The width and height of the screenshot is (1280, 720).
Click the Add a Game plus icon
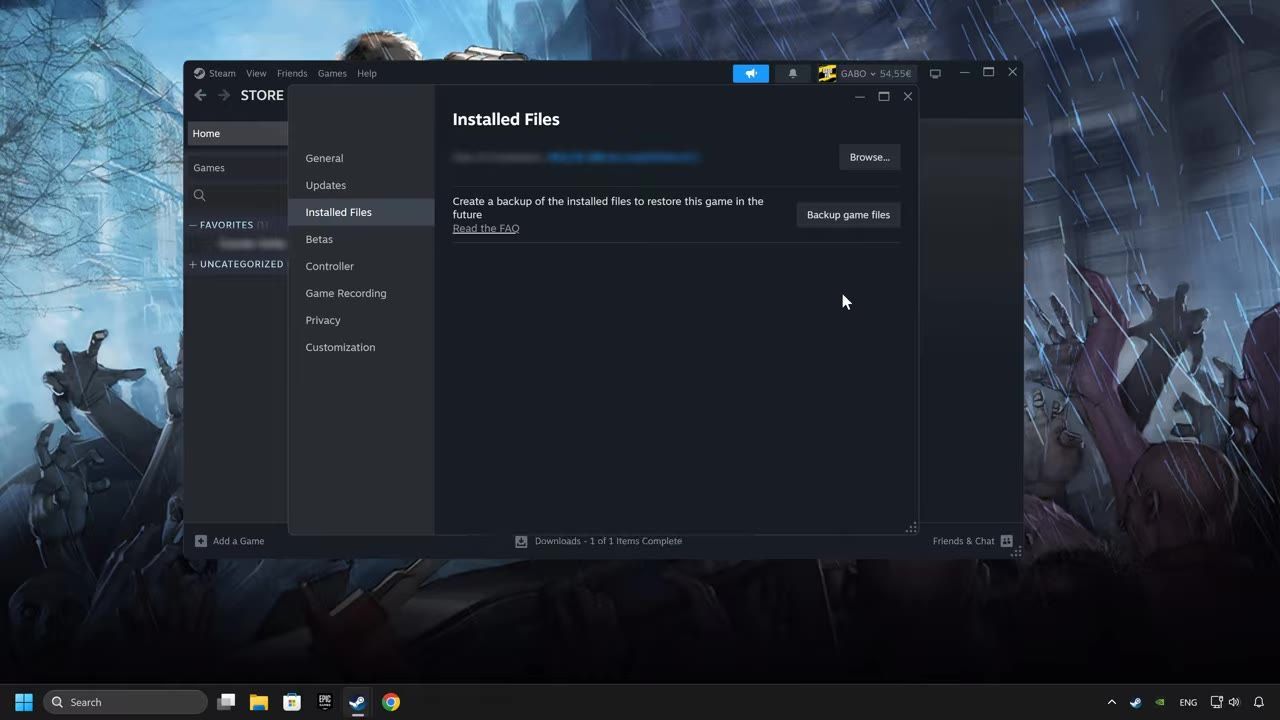point(201,541)
